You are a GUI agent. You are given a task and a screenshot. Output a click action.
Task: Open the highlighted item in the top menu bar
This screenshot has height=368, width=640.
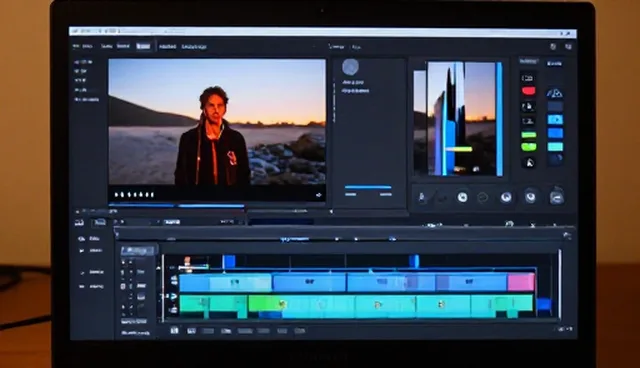(x=143, y=47)
